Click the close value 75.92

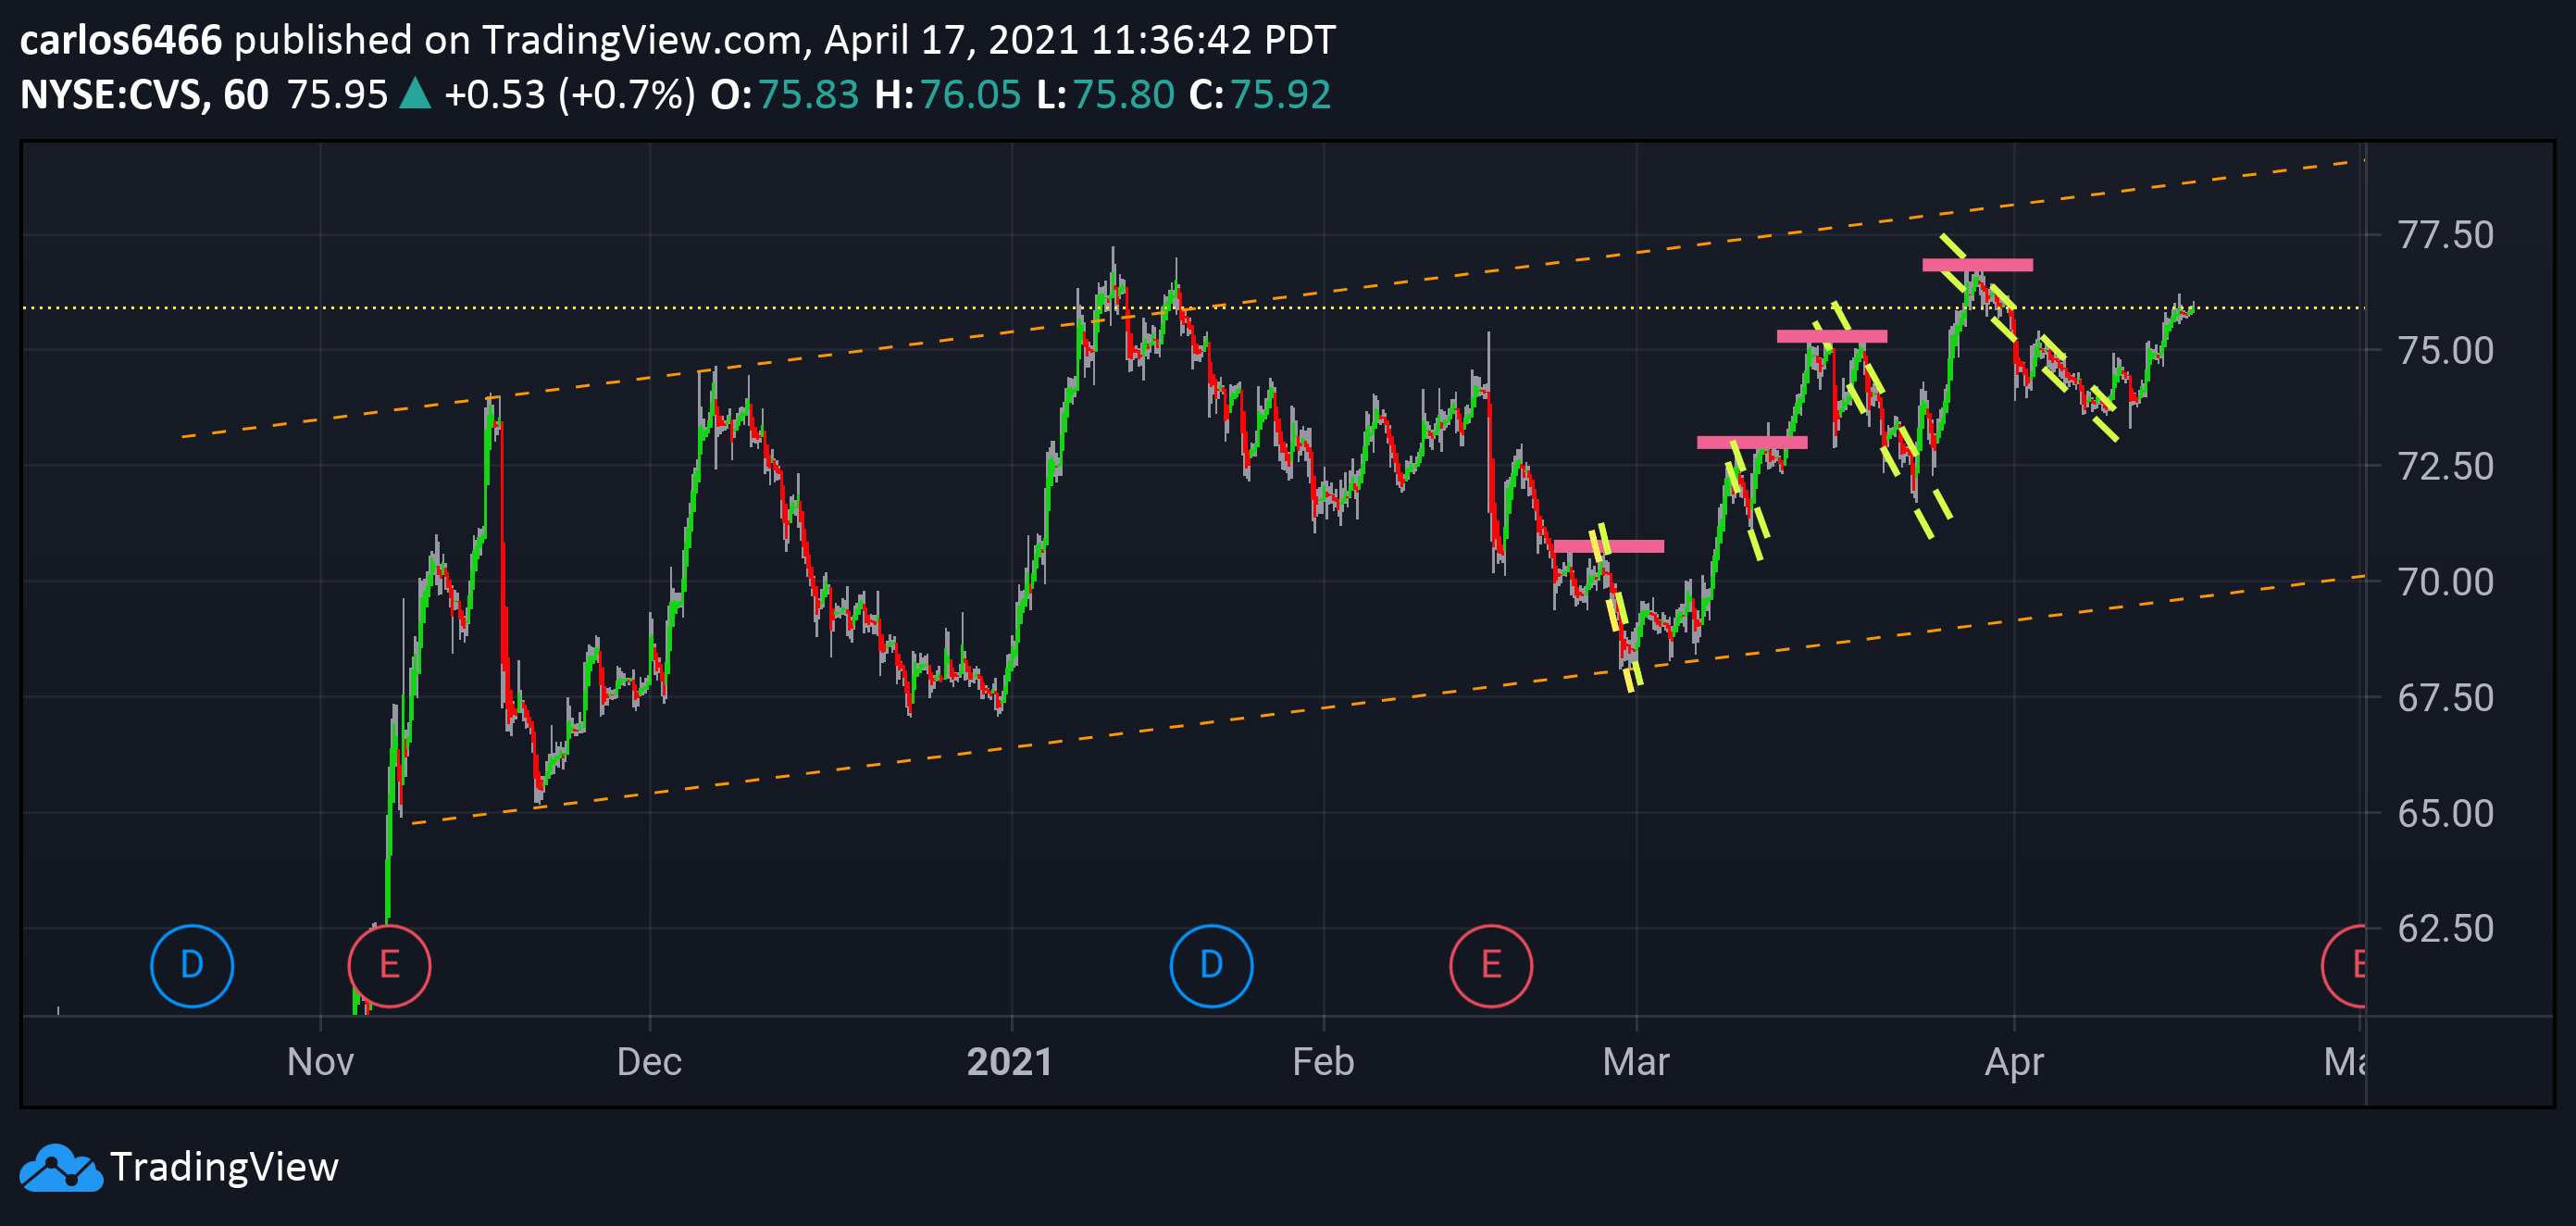(1280, 95)
